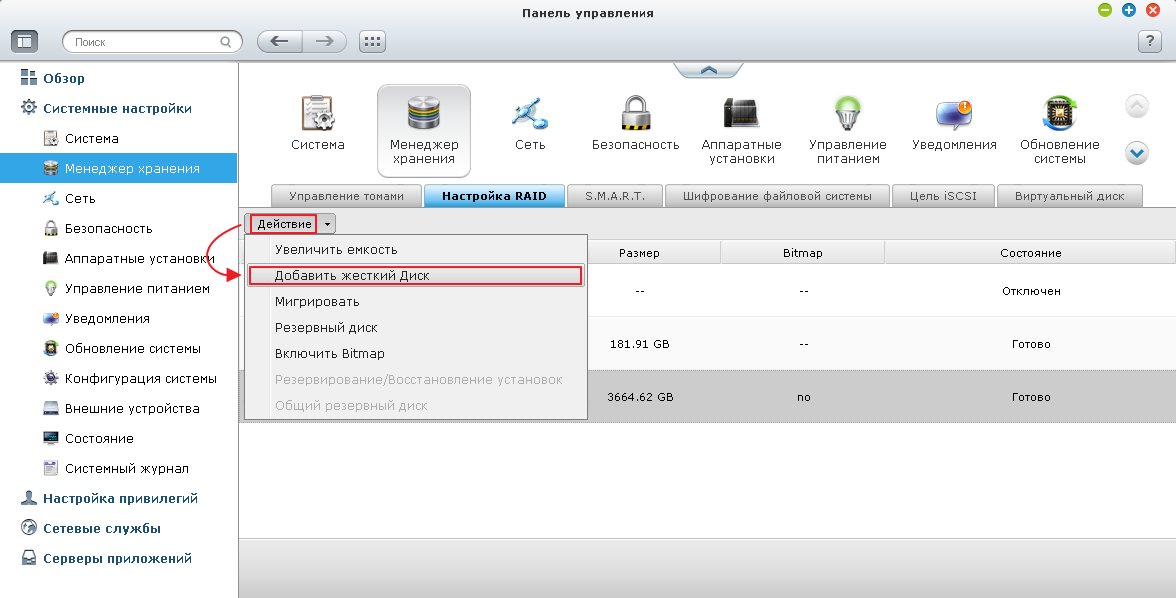Open the Действие dropdown arrow
This screenshot has height=598, width=1176.
click(x=327, y=224)
